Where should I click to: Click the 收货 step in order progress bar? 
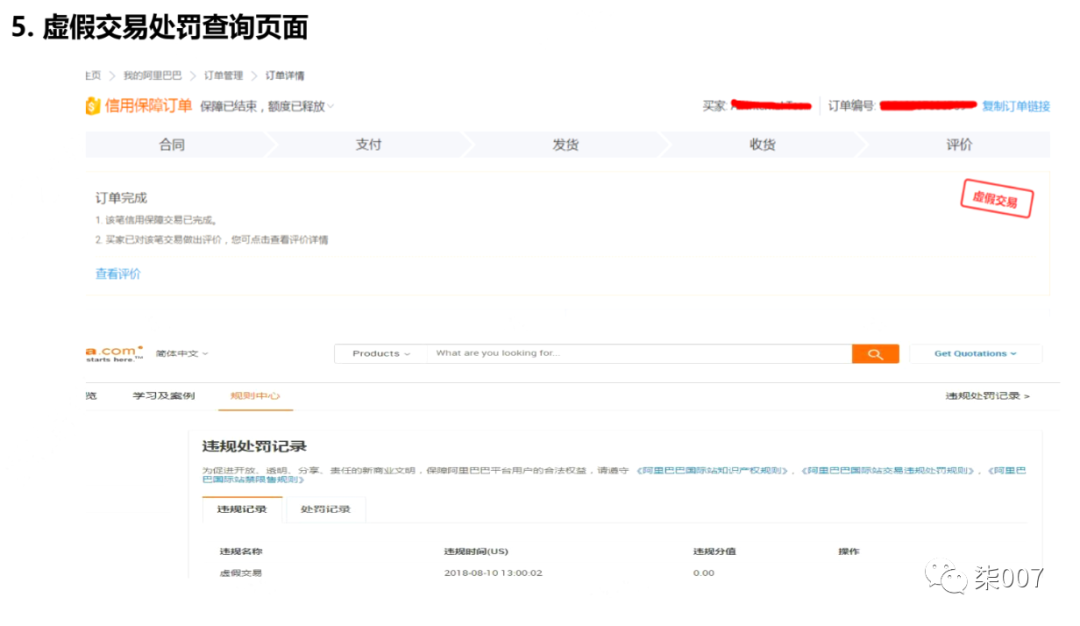click(x=761, y=144)
